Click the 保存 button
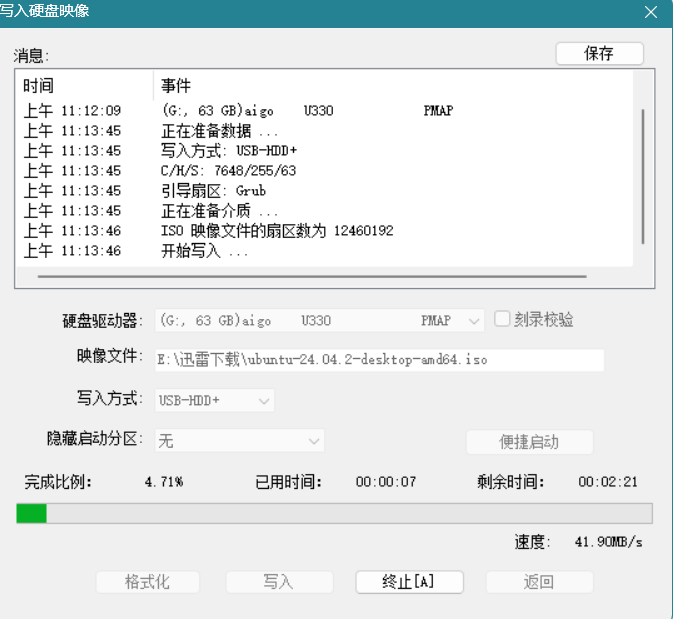 coord(599,54)
